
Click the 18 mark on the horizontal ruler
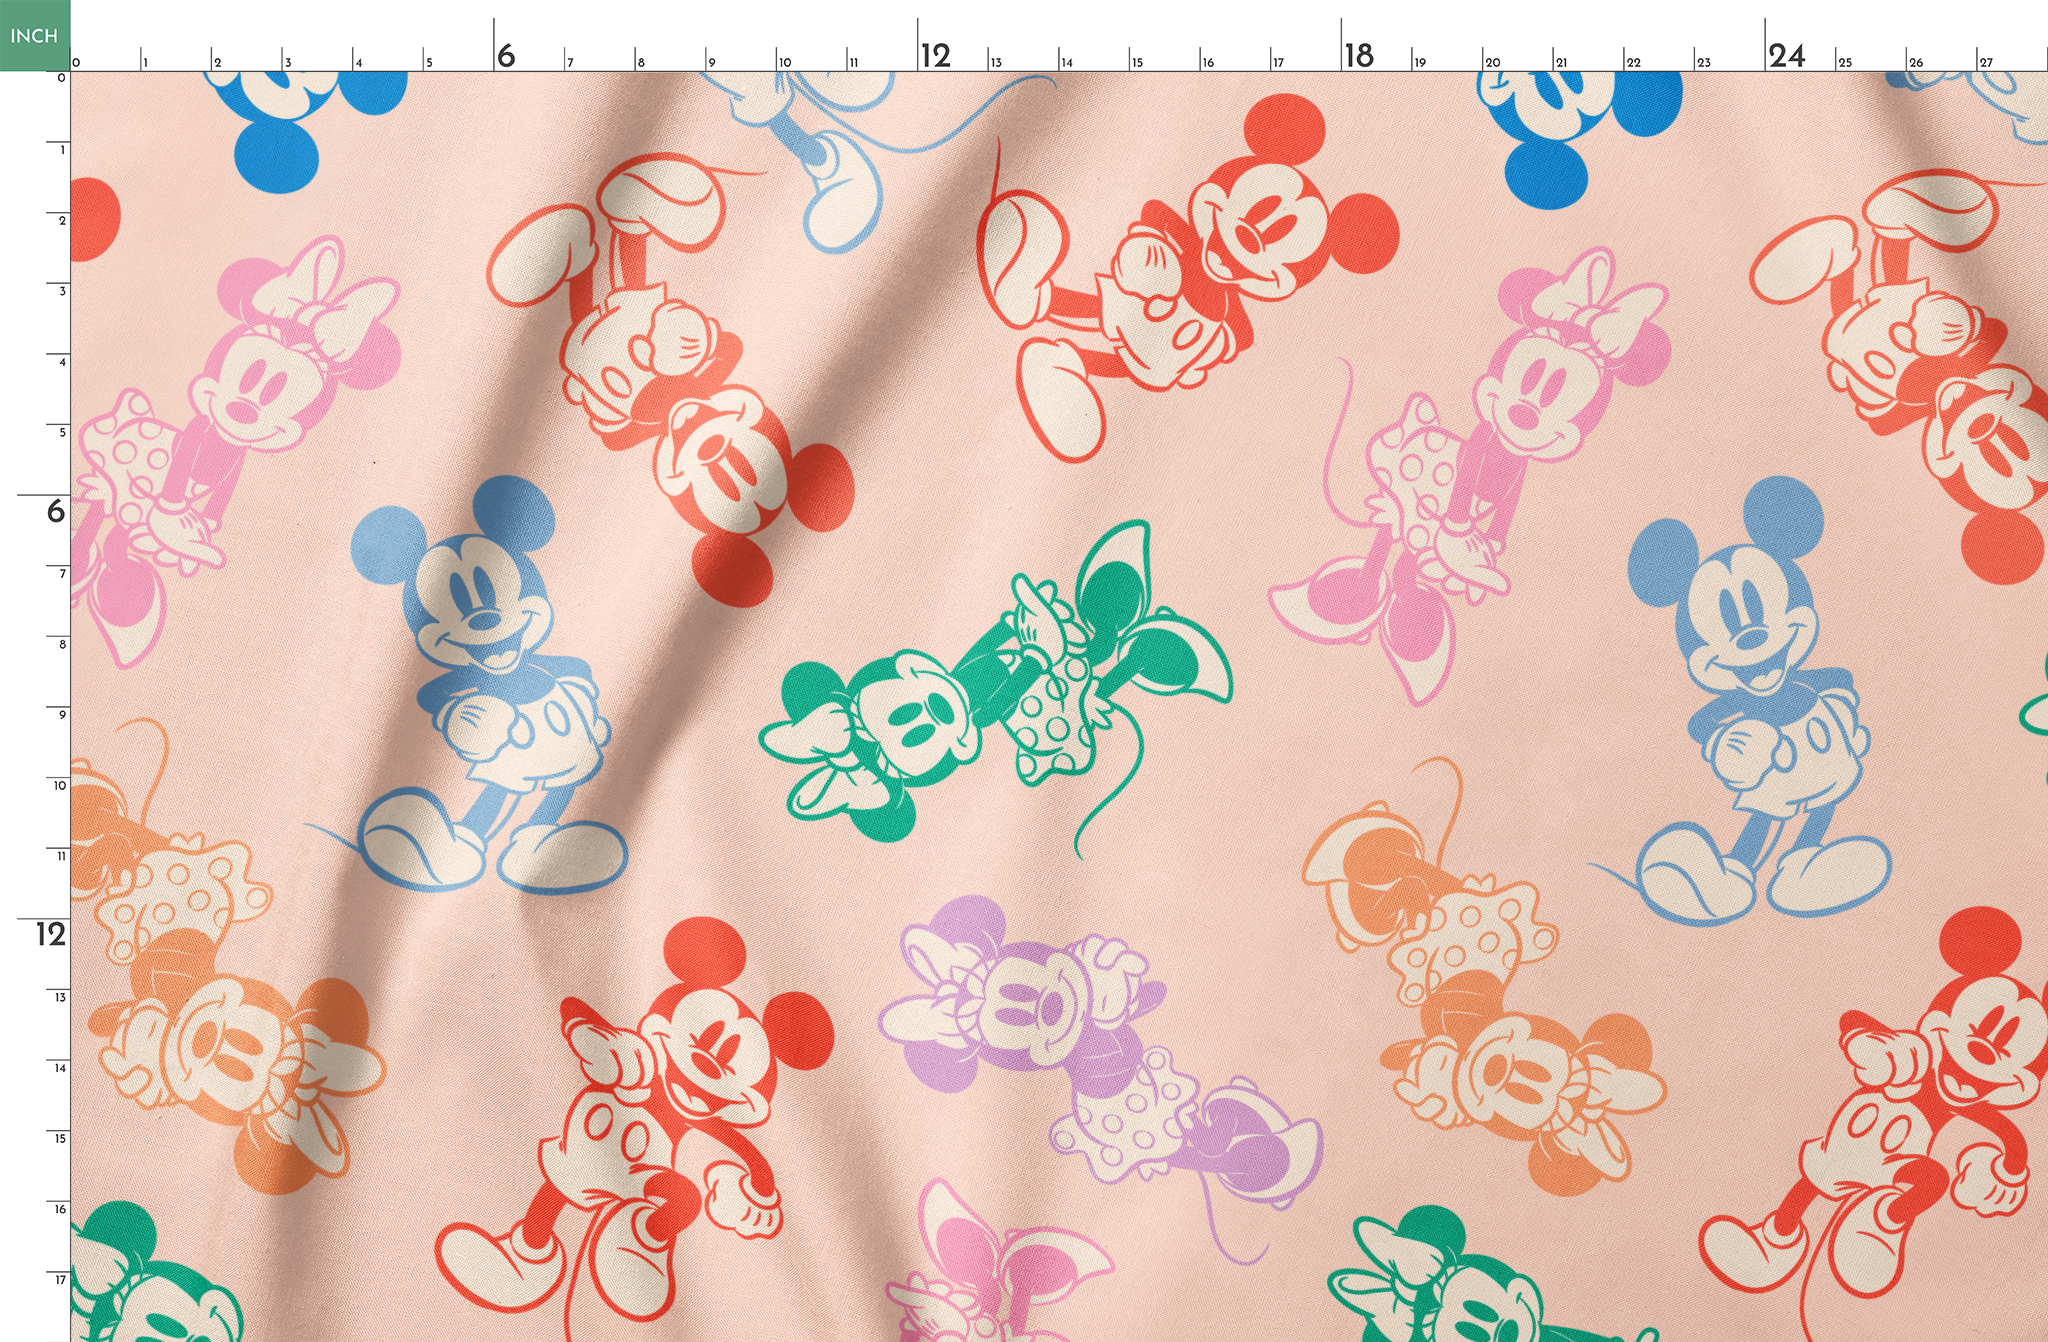point(1359,55)
